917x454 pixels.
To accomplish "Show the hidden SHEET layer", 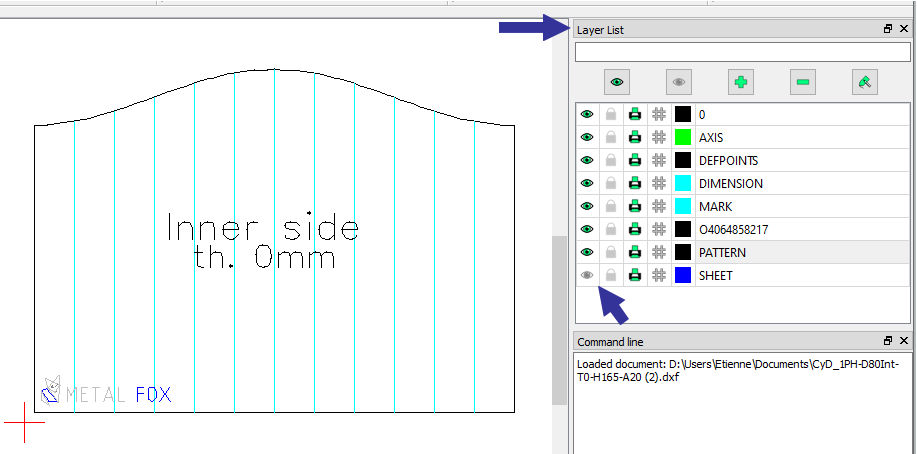I will click(x=587, y=275).
